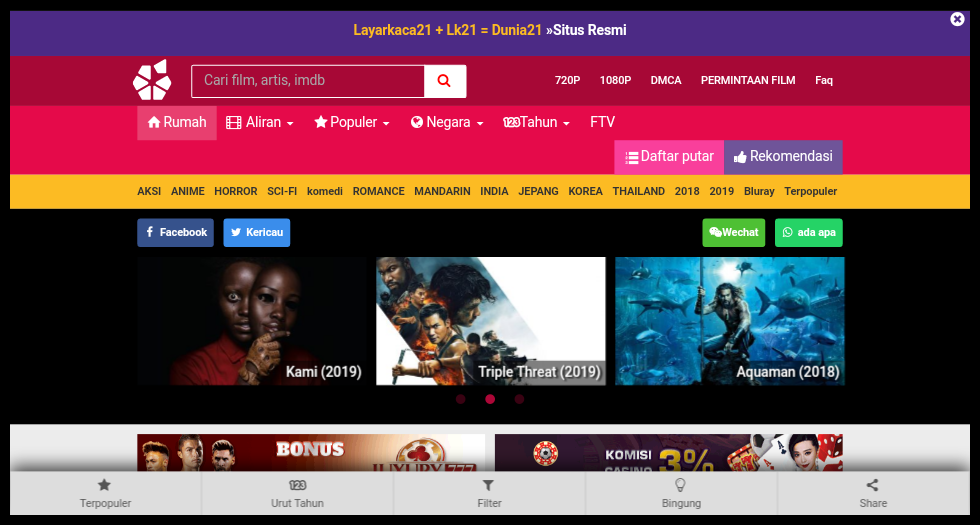Select the JEPANG category link
This screenshot has height=525, width=980.
click(x=538, y=191)
